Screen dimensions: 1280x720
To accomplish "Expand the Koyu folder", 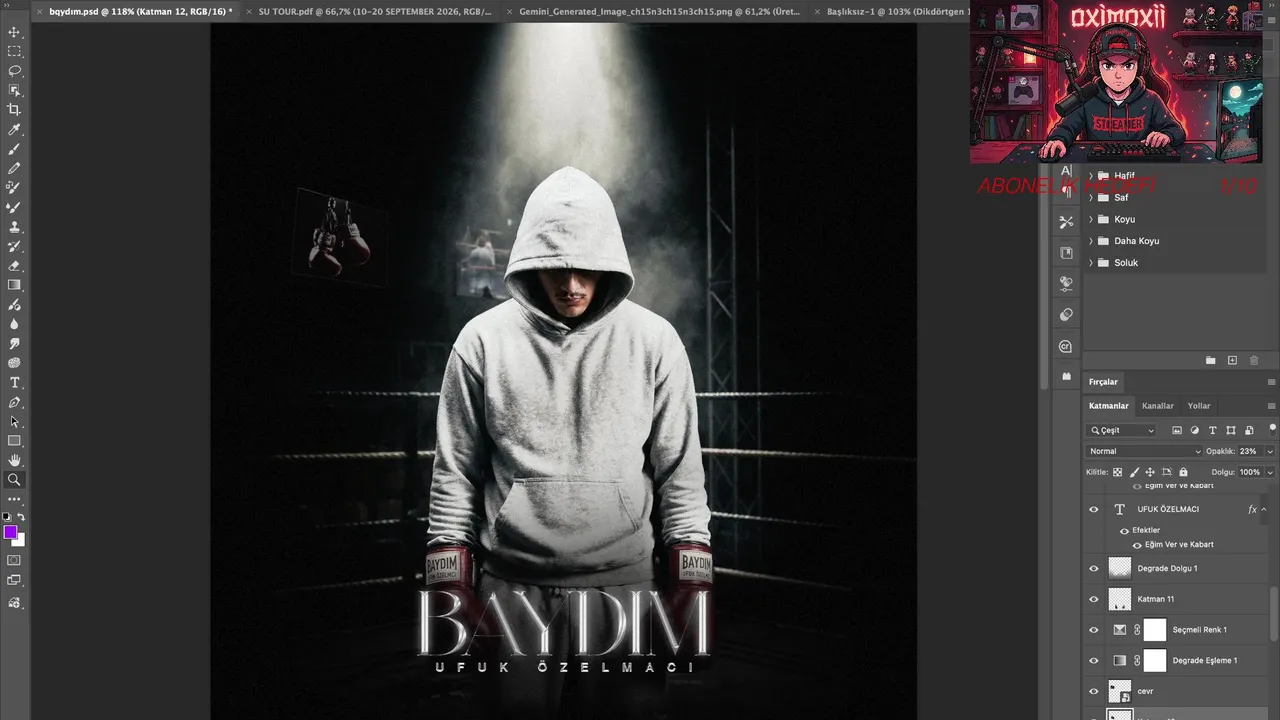I will pos(1091,219).
